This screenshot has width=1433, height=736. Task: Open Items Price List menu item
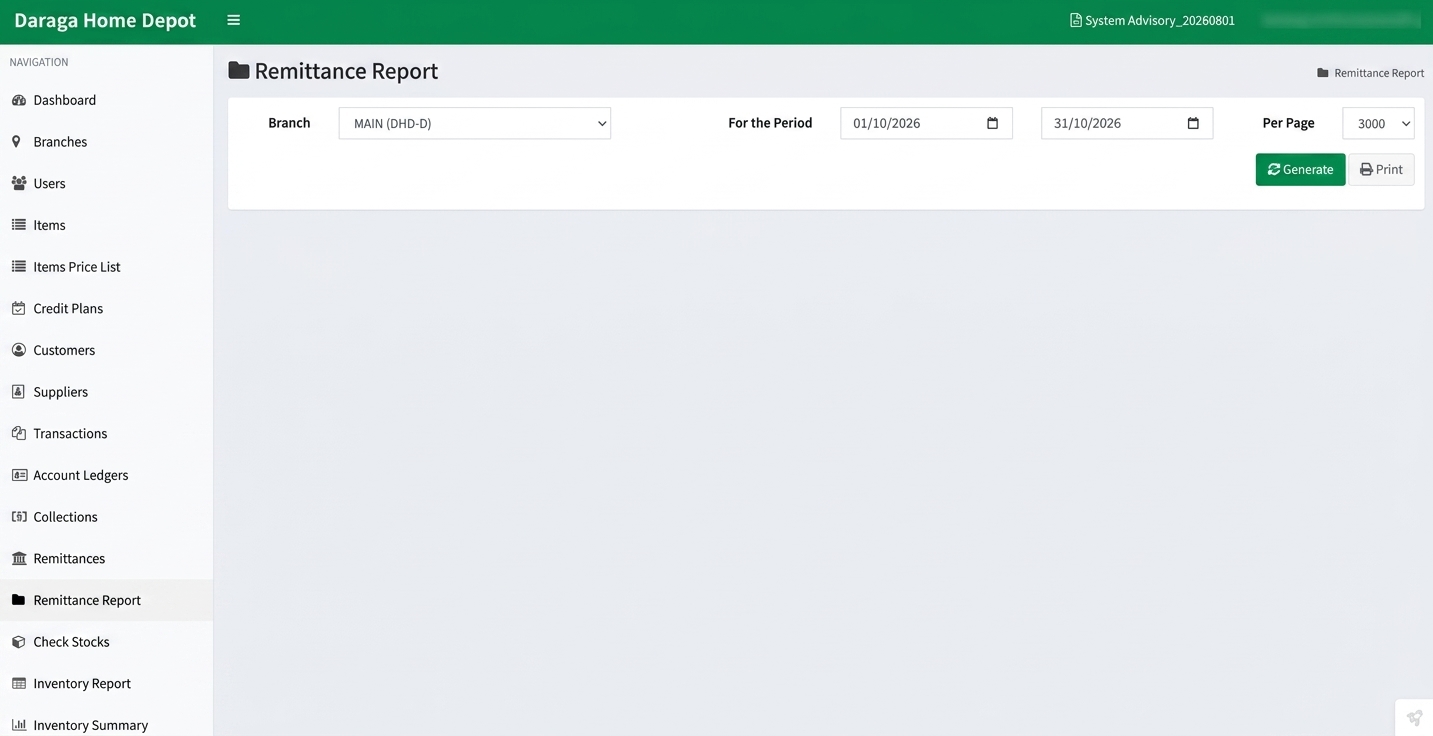(x=106, y=267)
